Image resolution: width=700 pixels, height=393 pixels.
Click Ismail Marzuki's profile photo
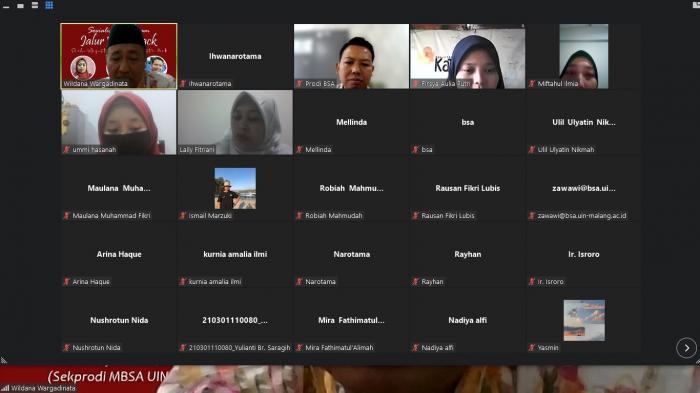tap(235, 188)
